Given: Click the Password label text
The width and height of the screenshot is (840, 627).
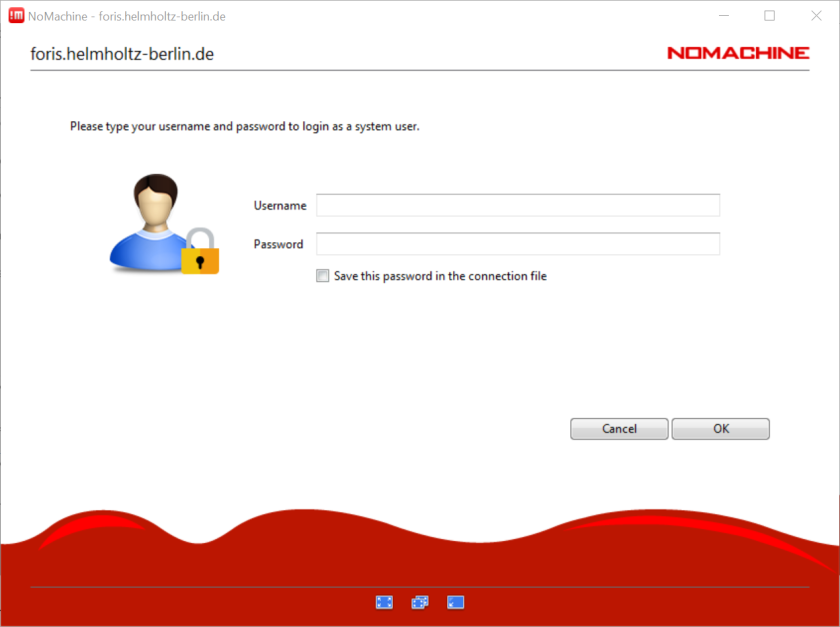Looking at the screenshot, I should (278, 244).
